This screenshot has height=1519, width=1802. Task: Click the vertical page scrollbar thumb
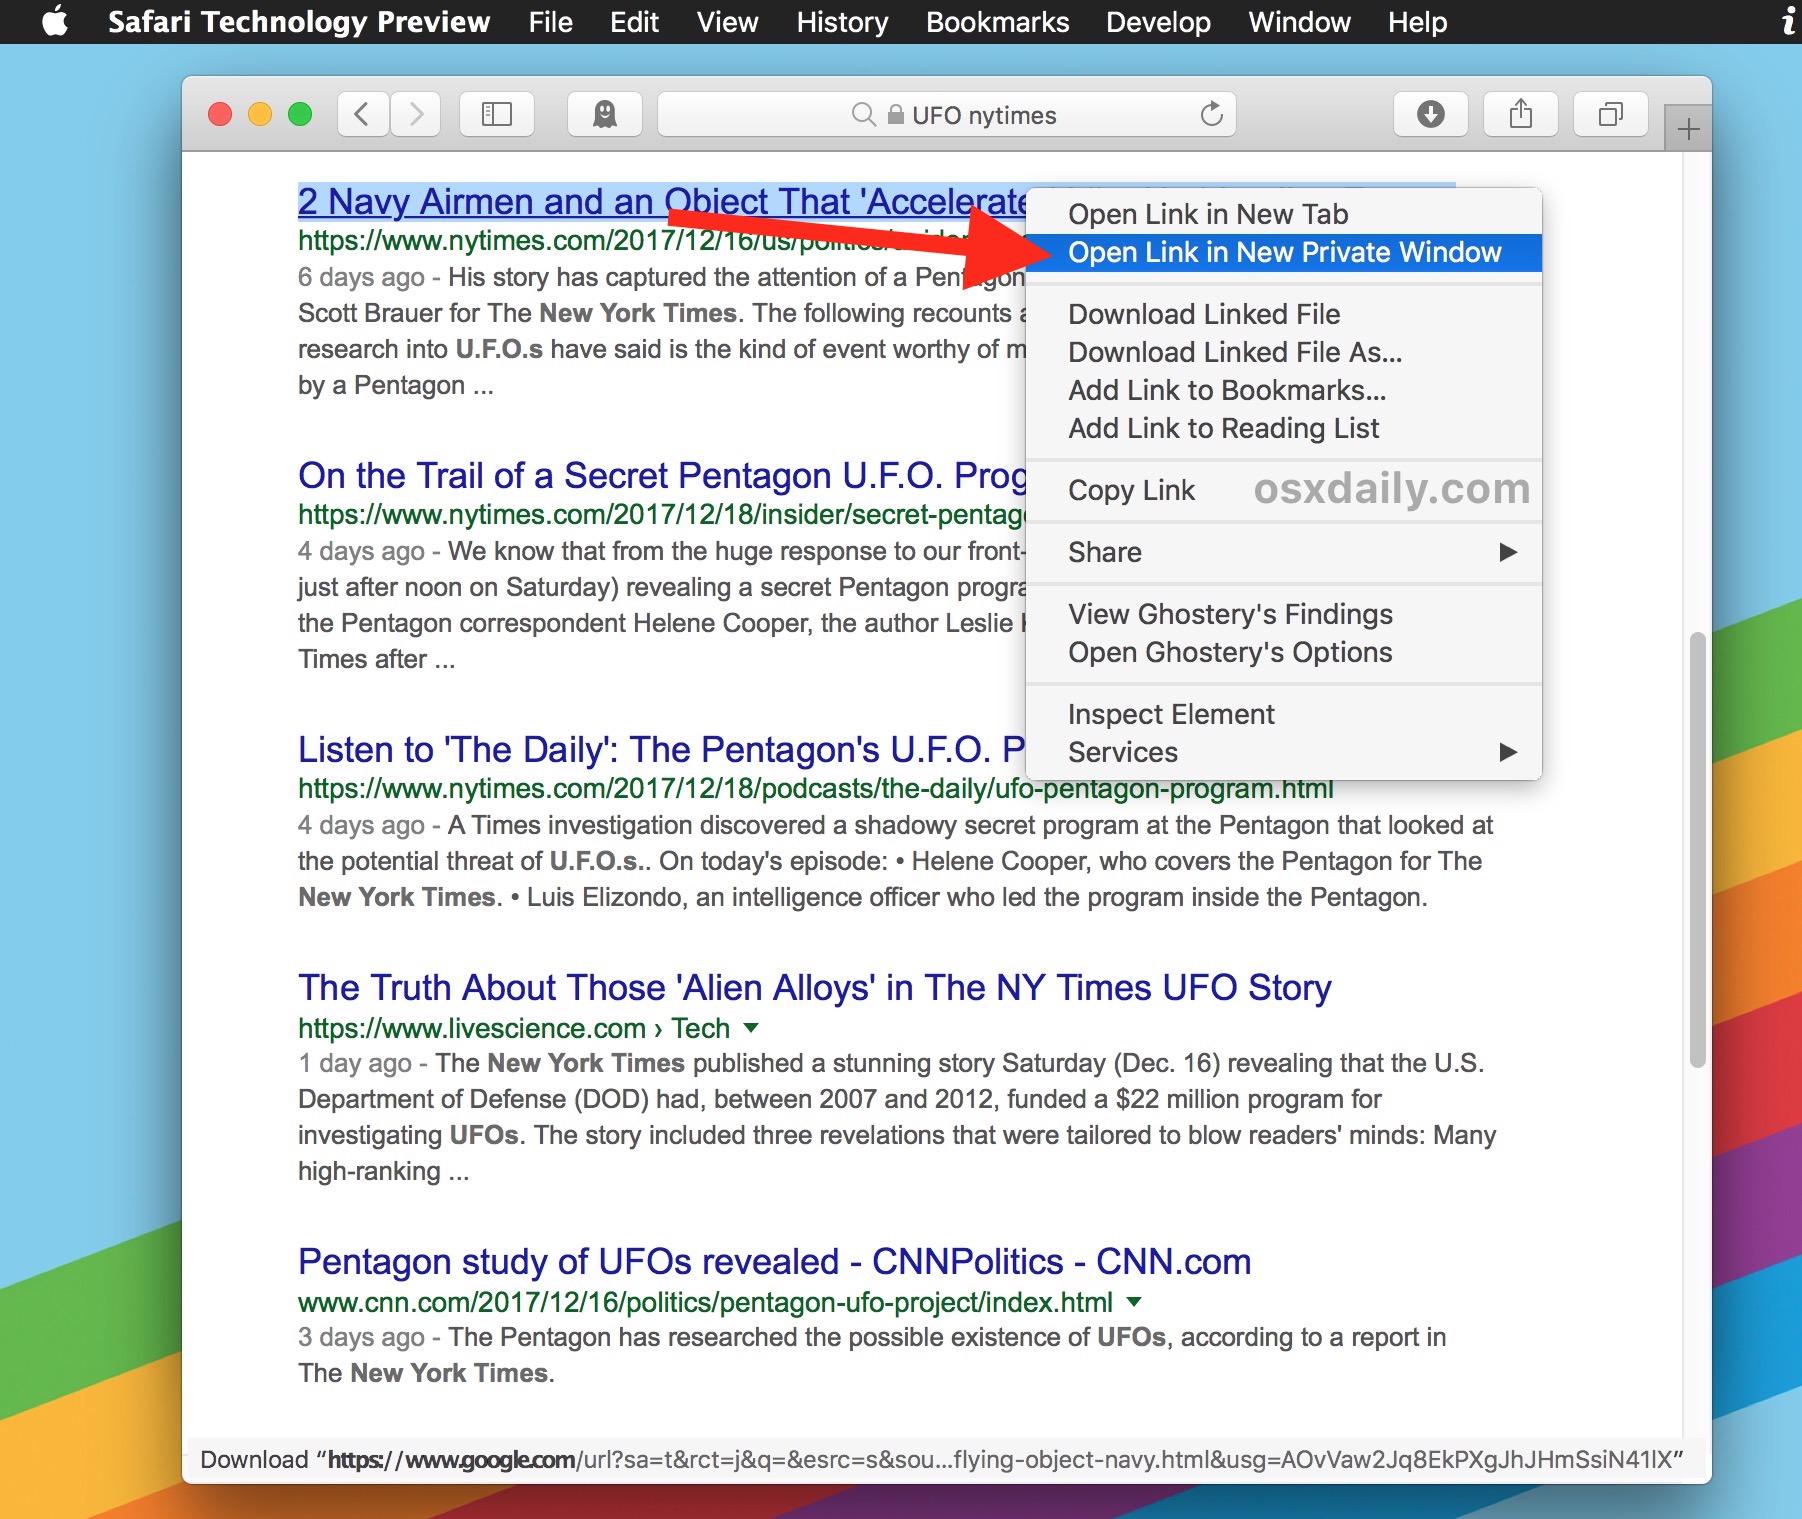coord(1697,850)
